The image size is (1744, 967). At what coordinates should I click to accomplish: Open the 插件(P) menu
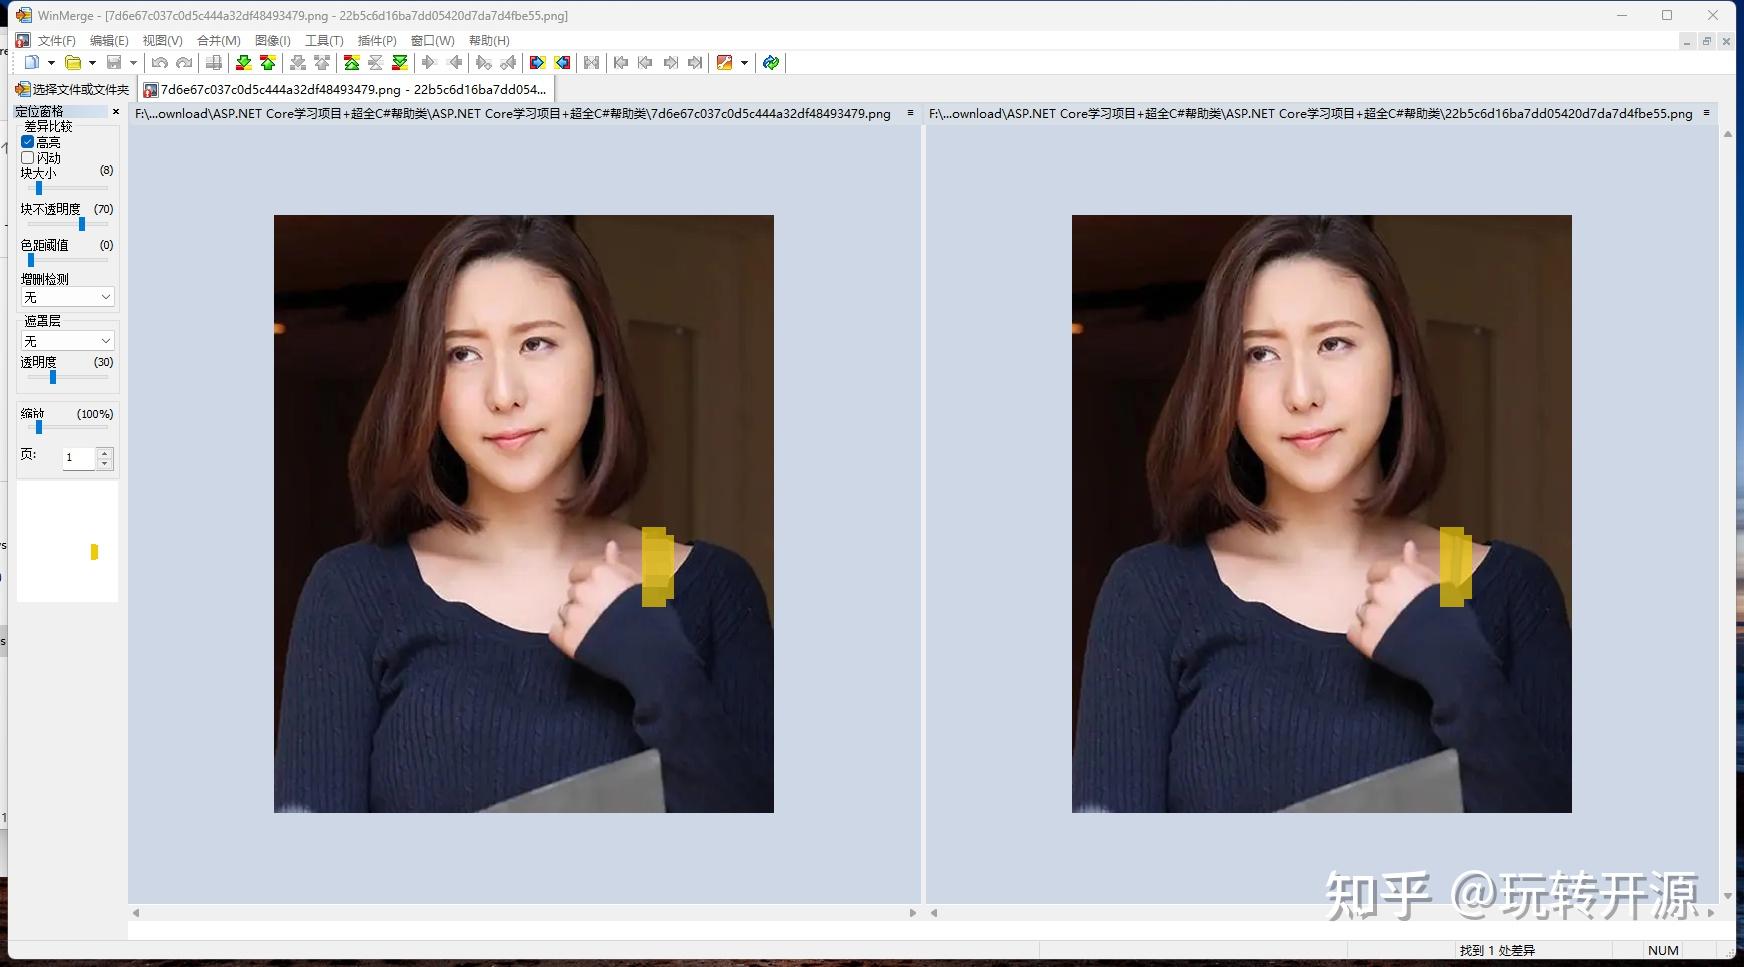pyautogui.click(x=377, y=41)
